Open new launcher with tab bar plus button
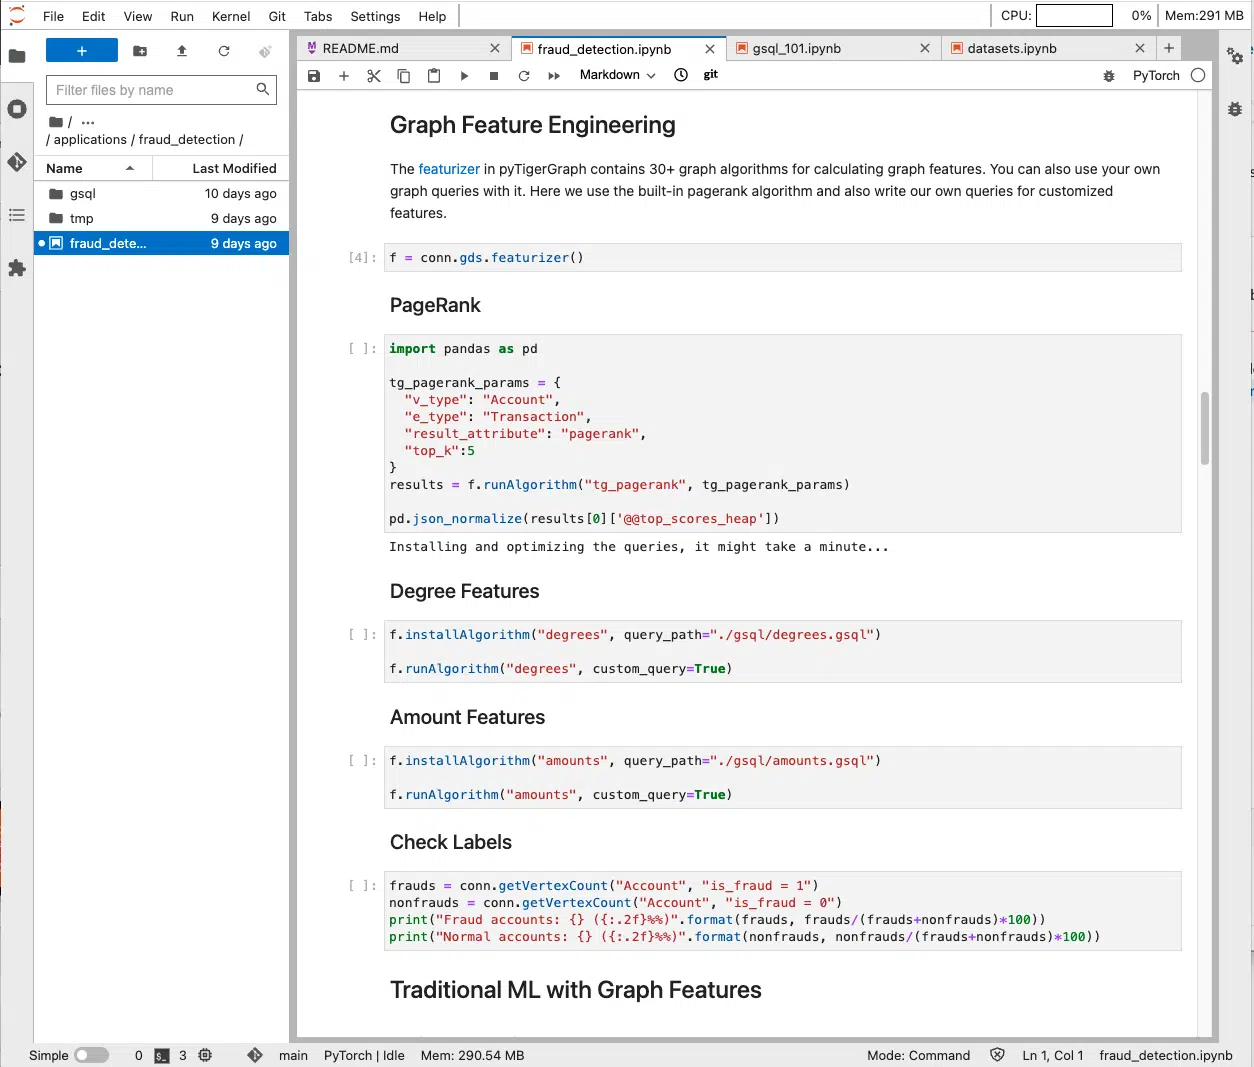The width and height of the screenshot is (1254, 1067). click(x=1169, y=48)
